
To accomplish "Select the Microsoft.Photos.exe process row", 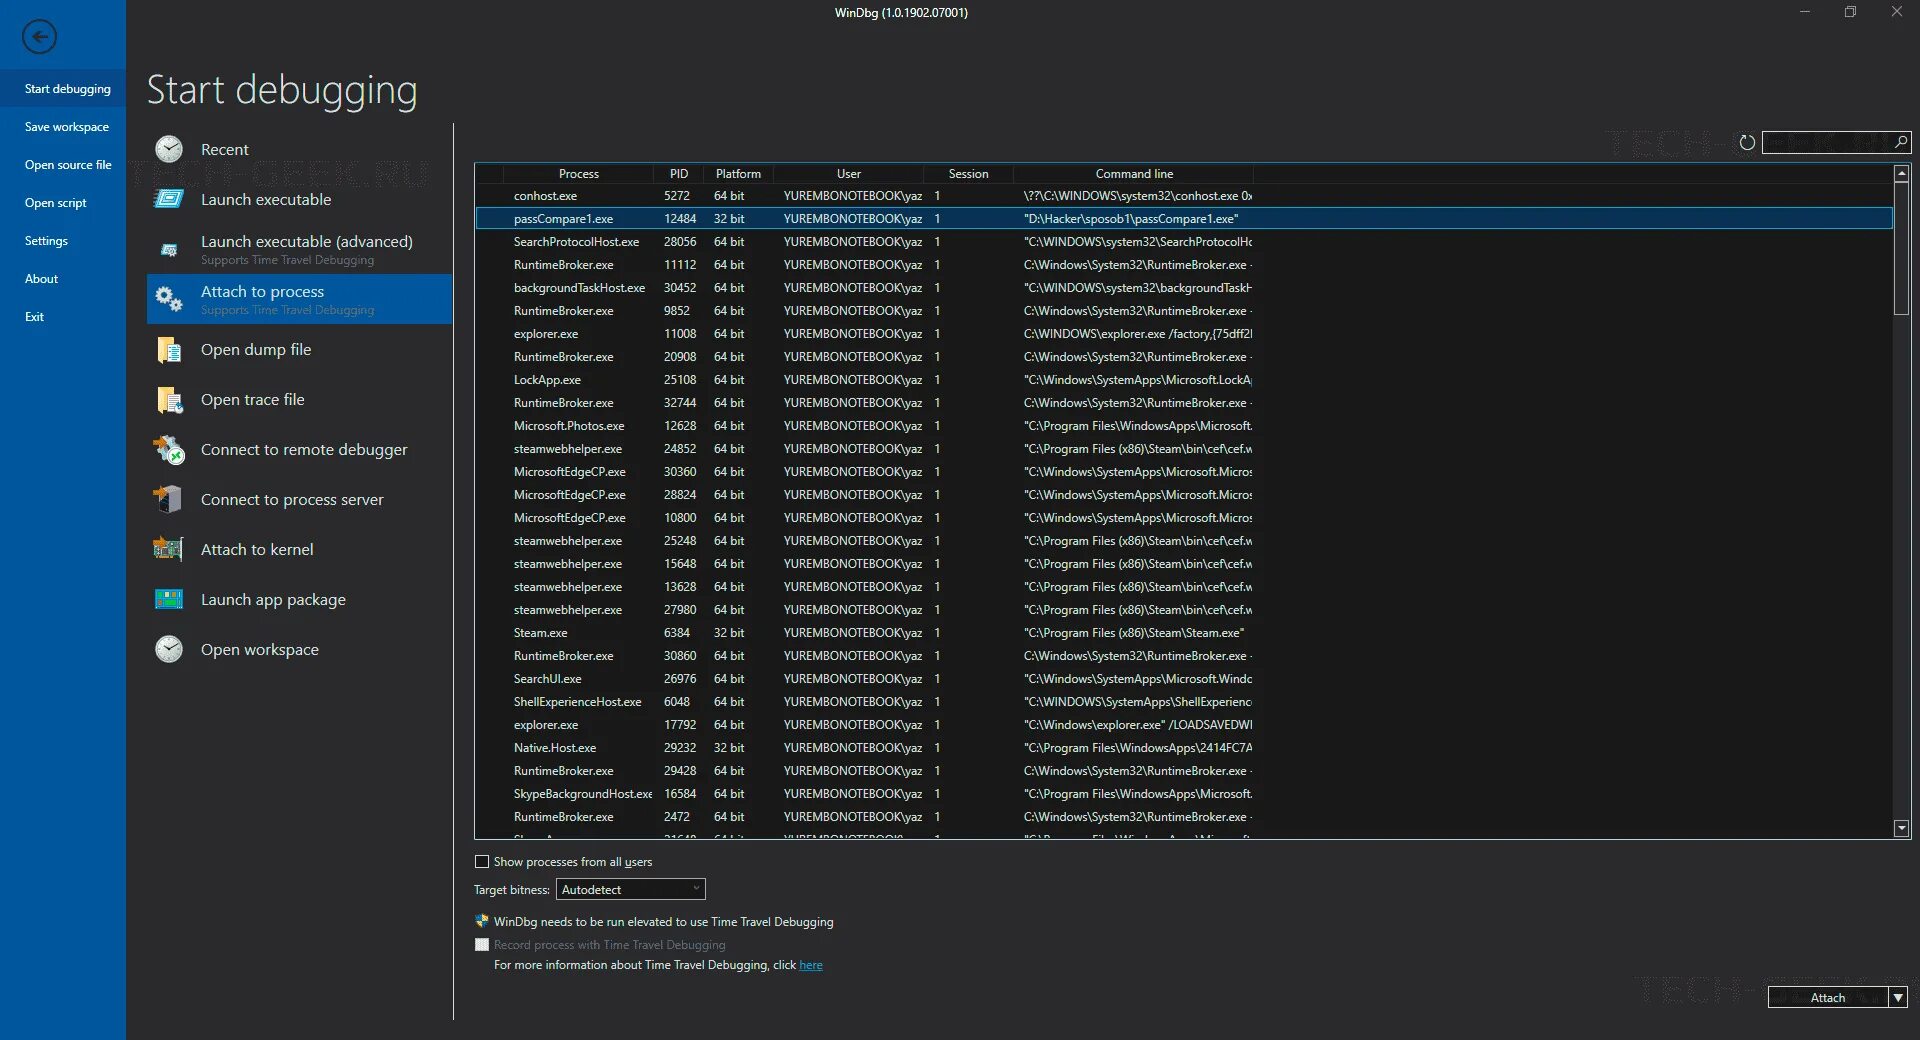I will point(1184,426).
